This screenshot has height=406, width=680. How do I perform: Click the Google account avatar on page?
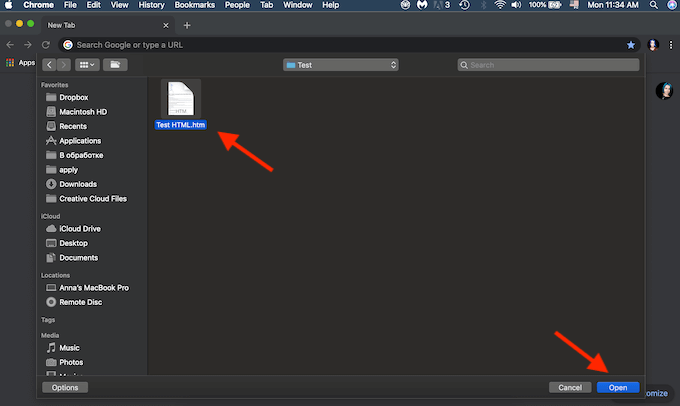[x=664, y=91]
